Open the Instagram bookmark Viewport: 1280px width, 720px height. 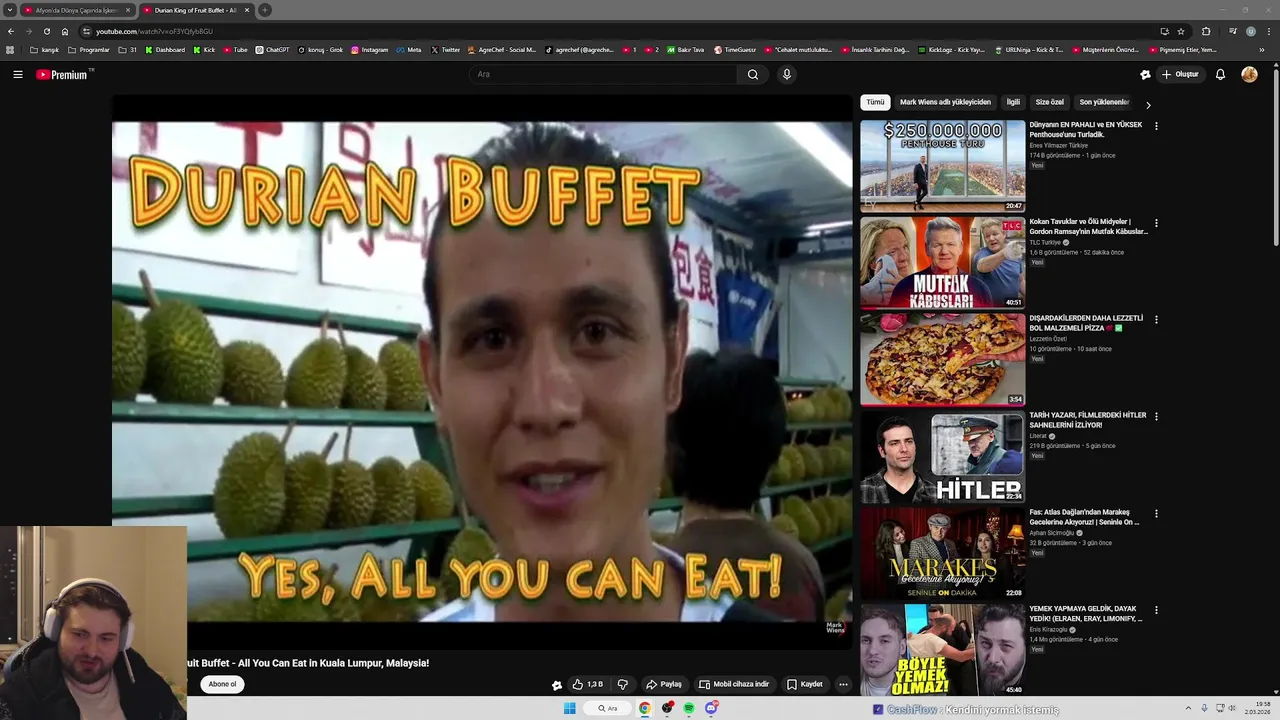tap(369, 50)
